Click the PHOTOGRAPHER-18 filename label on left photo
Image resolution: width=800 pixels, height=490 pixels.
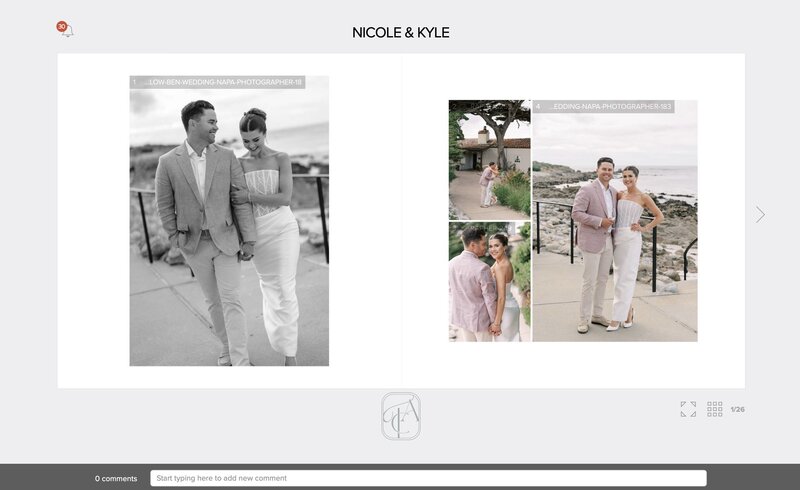[x=220, y=82]
